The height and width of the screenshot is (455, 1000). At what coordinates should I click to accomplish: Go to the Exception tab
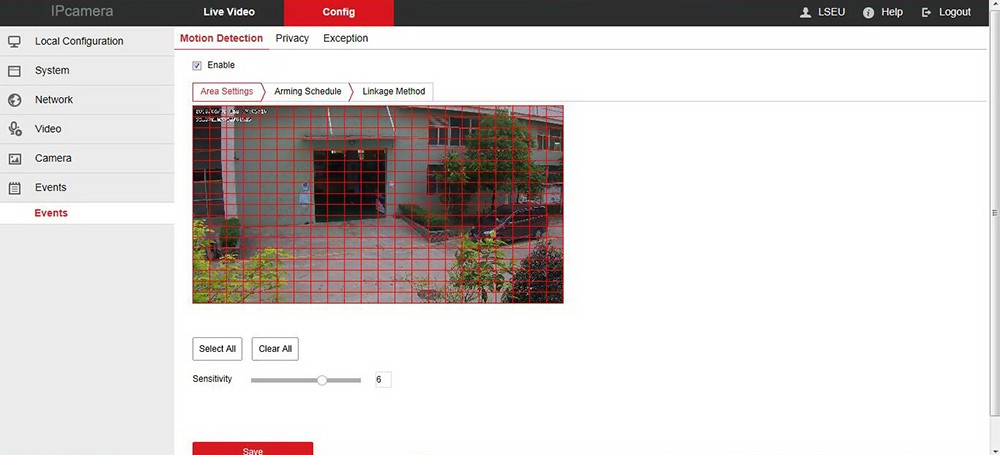(345, 38)
